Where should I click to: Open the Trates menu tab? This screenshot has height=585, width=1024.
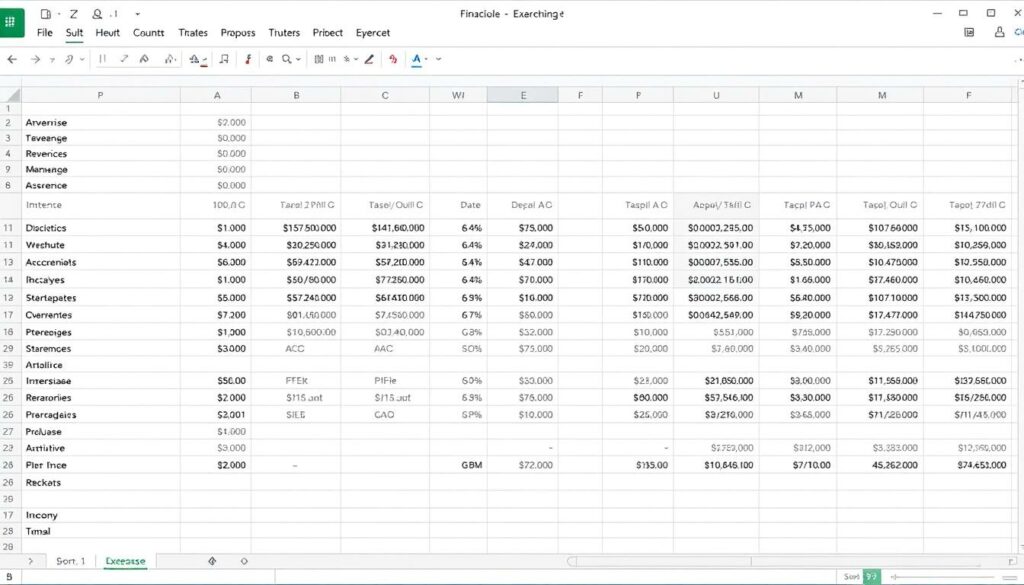[193, 33]
